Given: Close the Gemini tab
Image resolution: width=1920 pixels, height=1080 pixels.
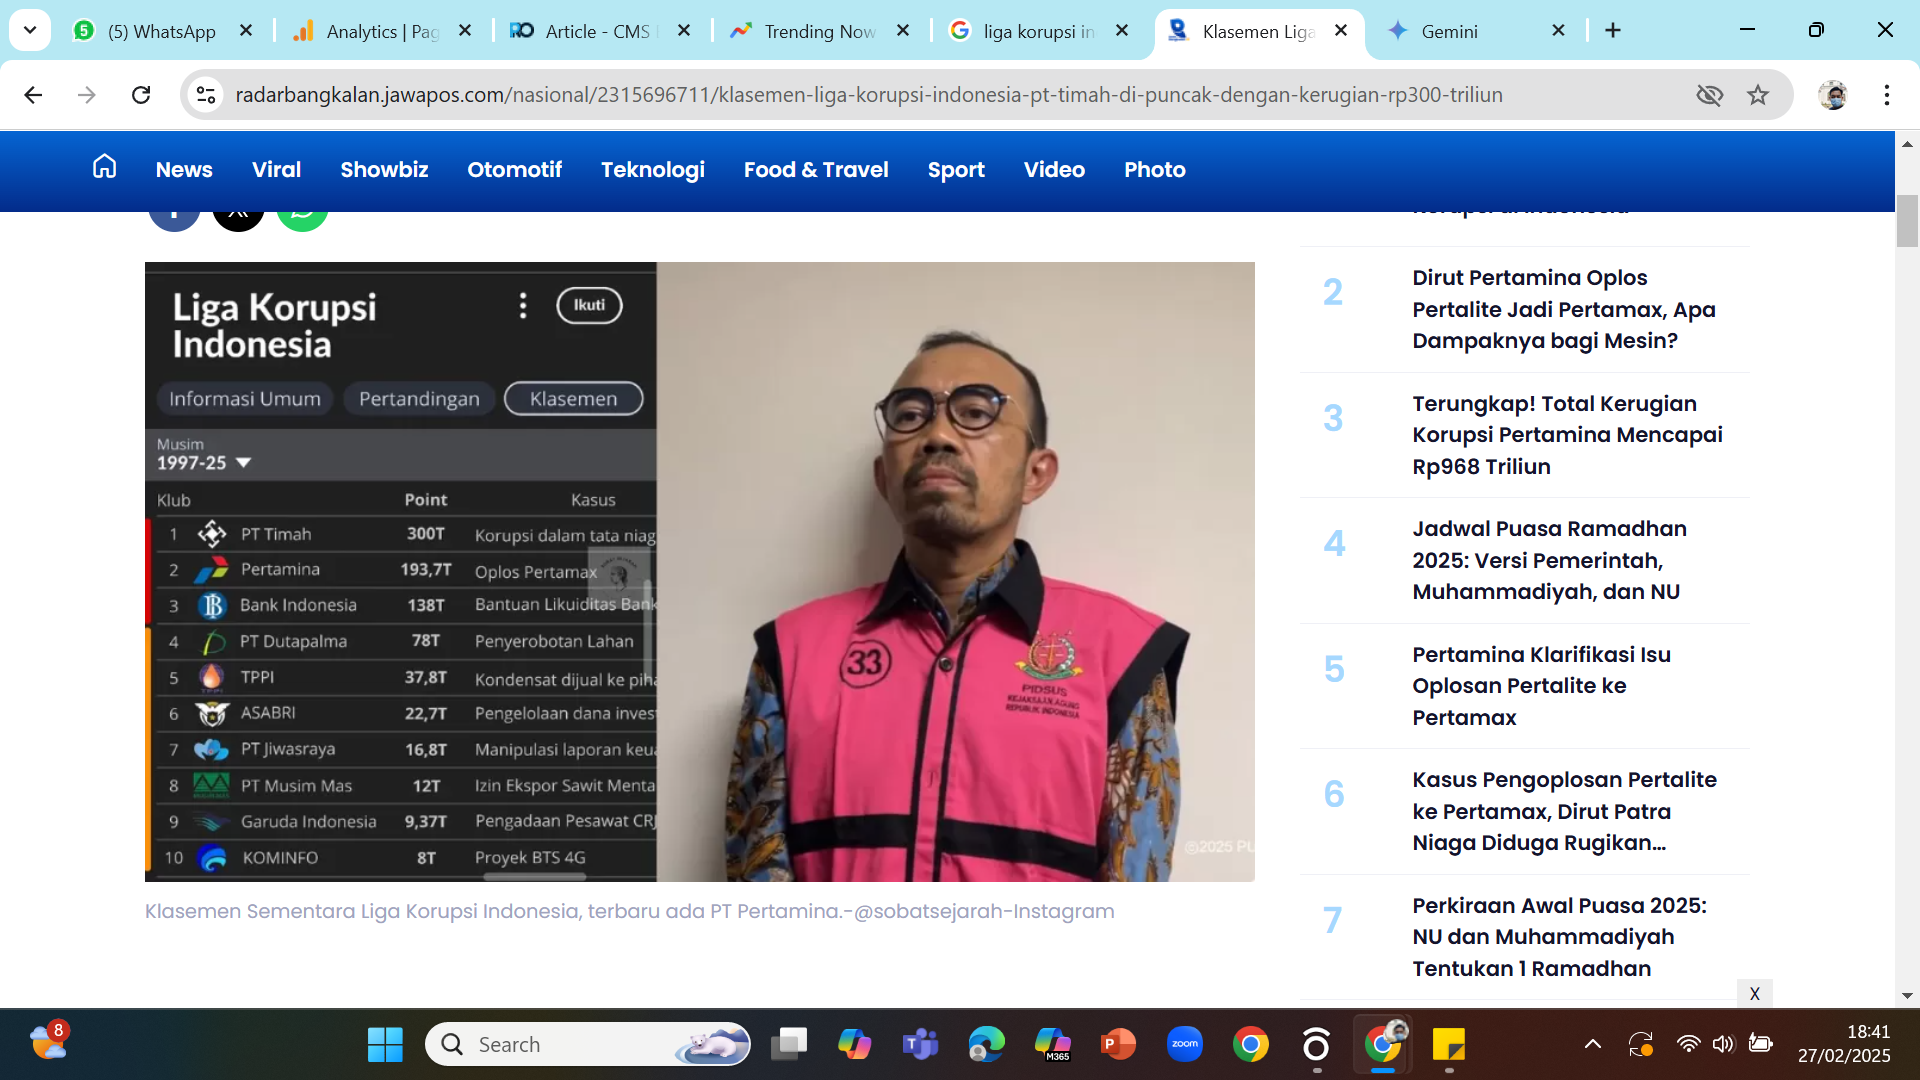Looking at the screenshot, I should (x=1558, y=31).
